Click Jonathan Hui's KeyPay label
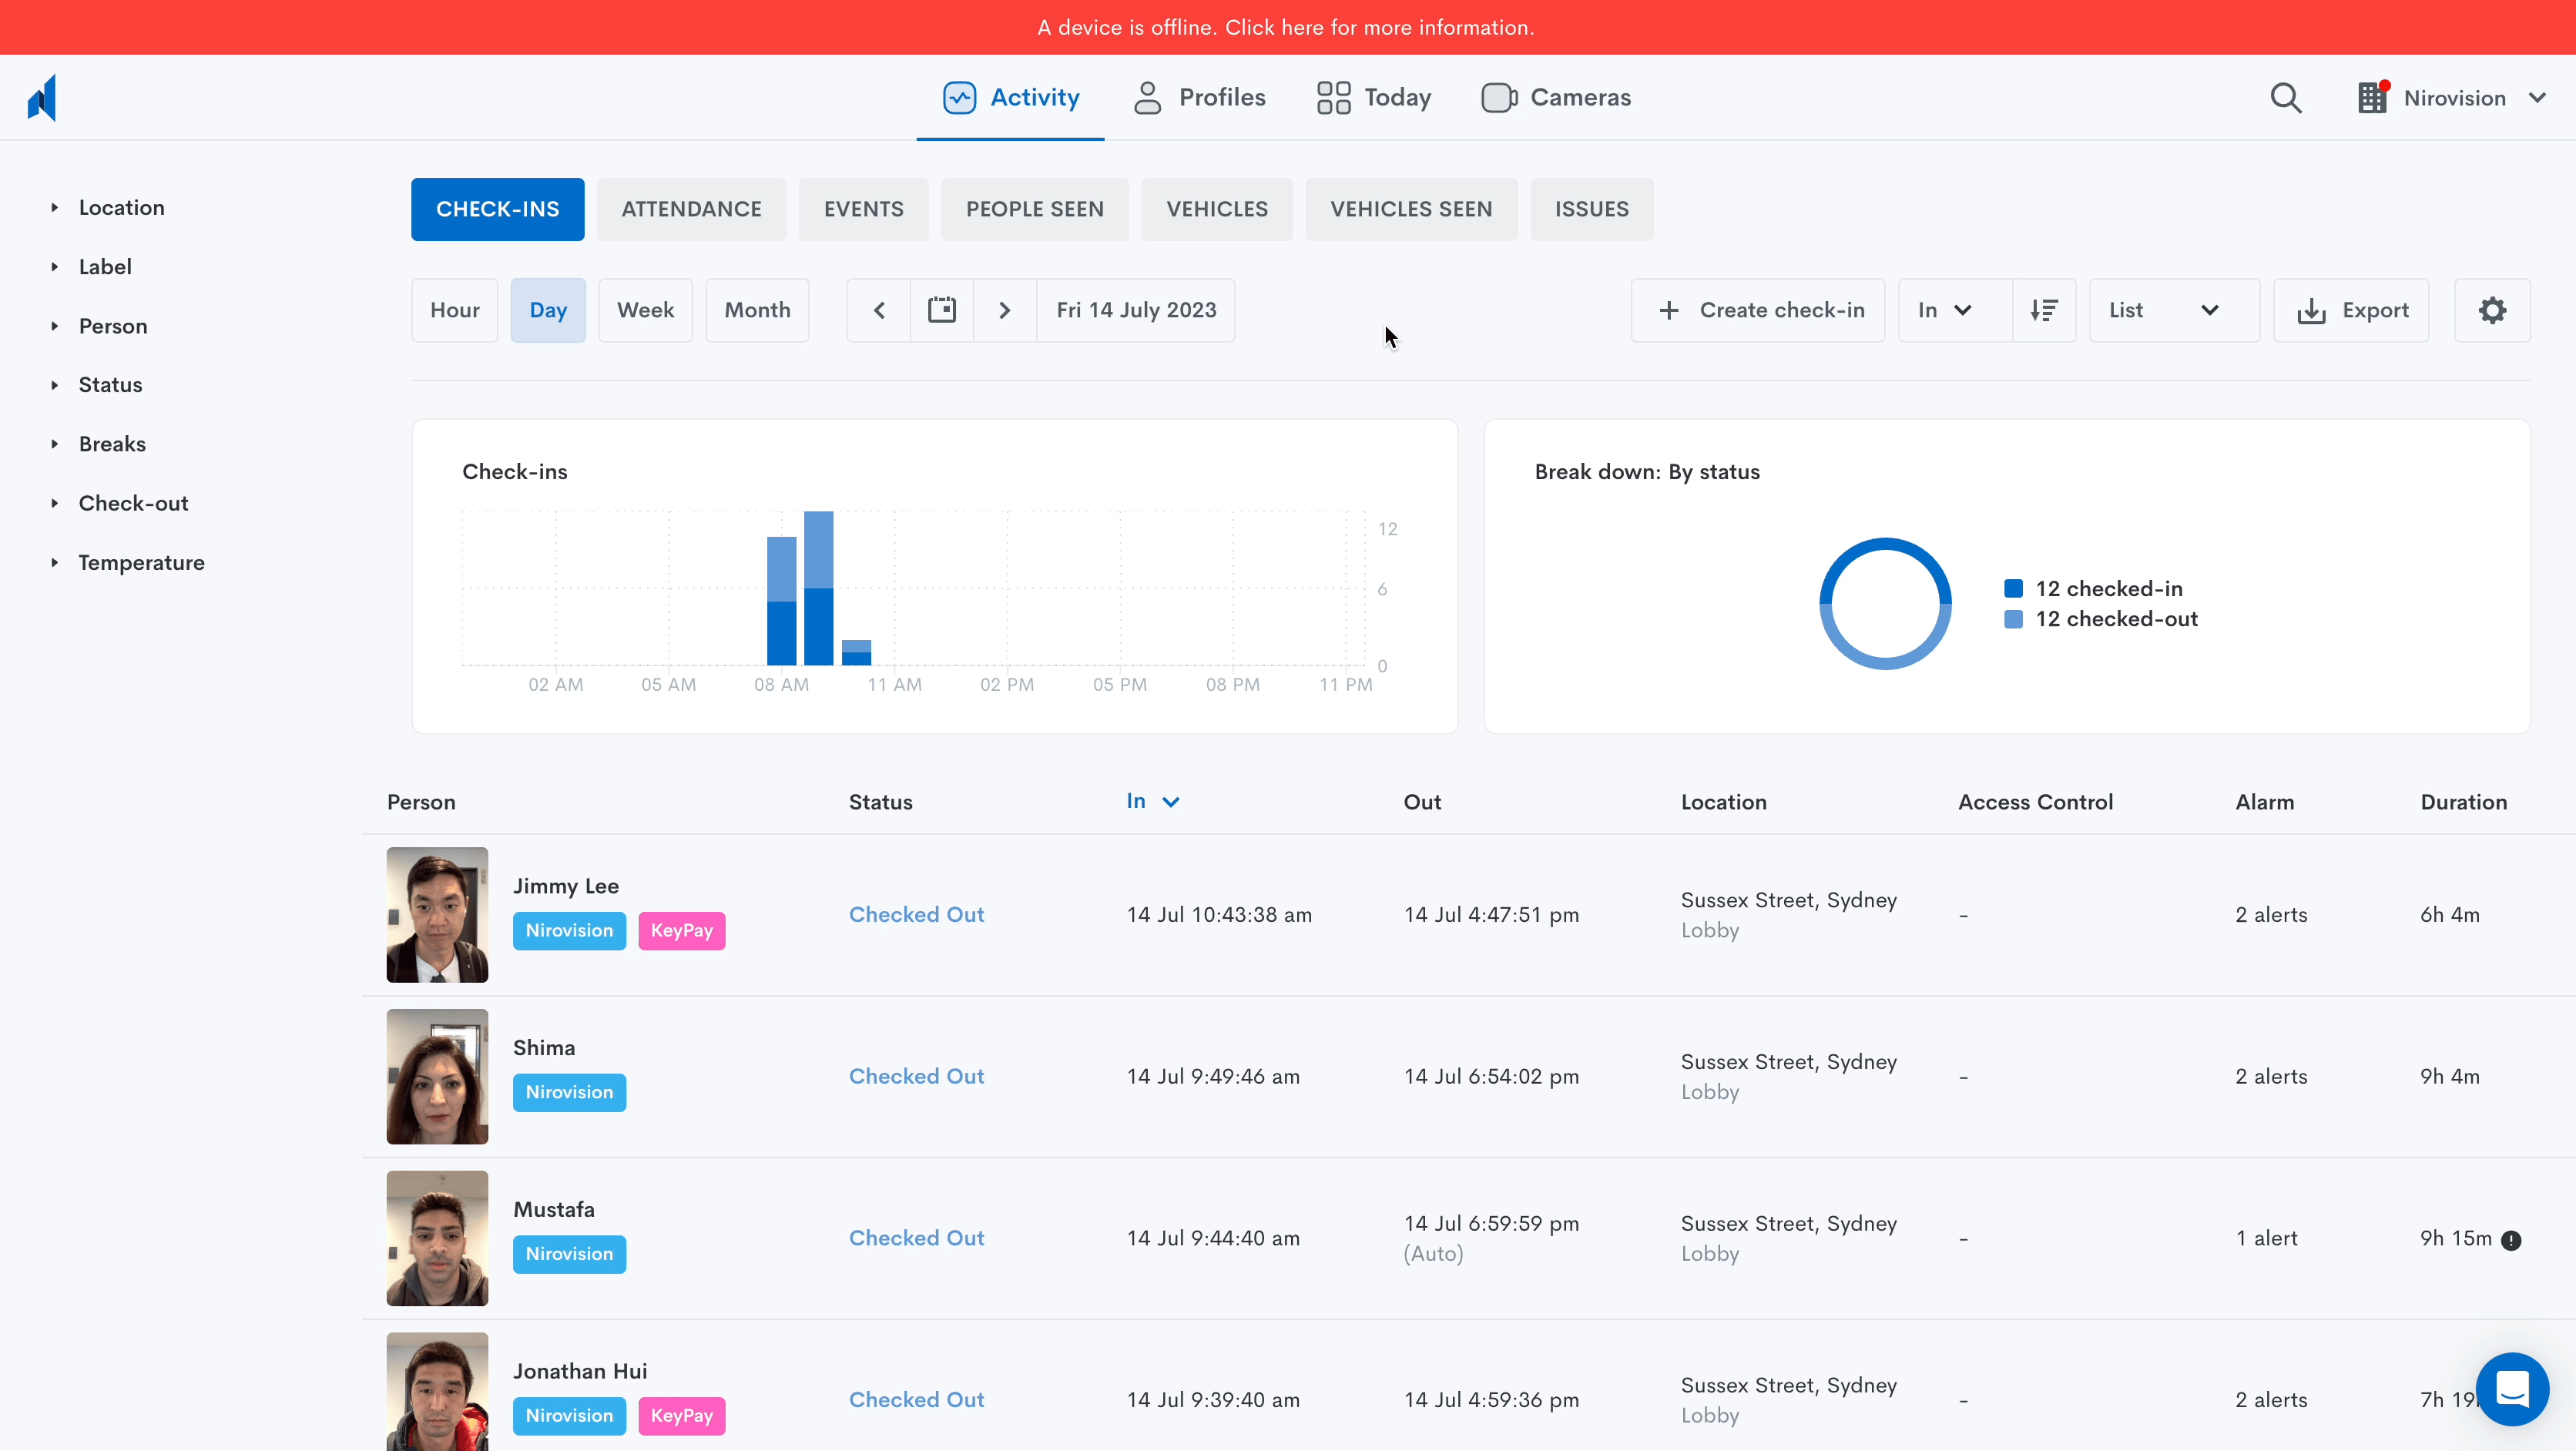 coord(681,1416)
